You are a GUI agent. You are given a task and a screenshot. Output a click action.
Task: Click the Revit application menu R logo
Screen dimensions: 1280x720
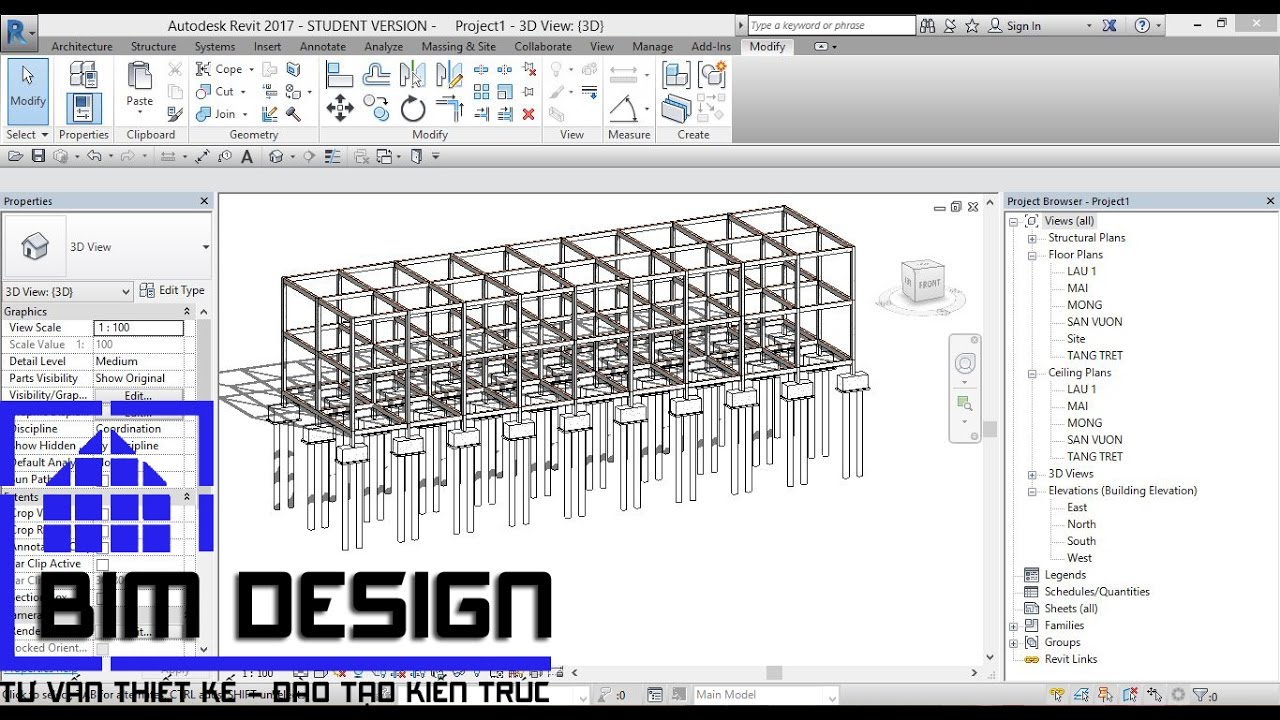pos(16,31)
